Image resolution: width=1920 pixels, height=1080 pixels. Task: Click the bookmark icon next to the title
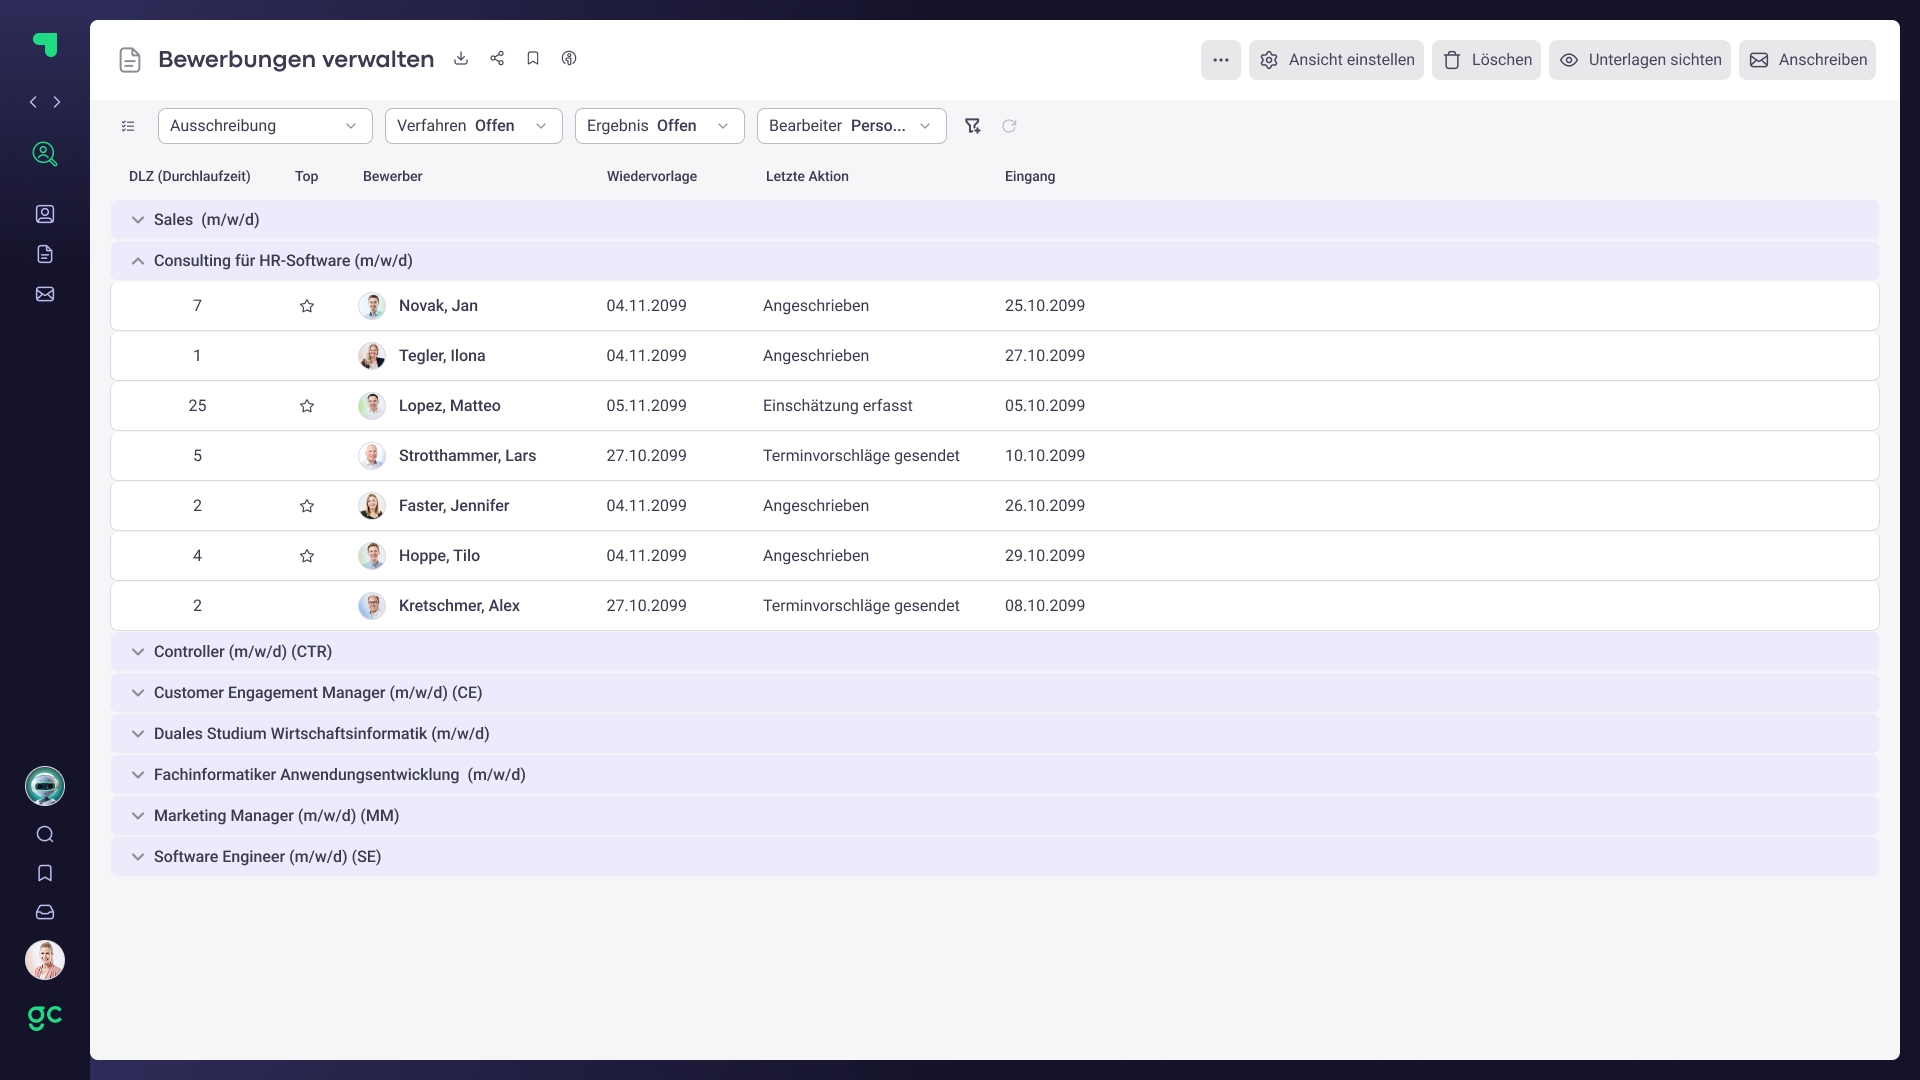tap(533, 59)
